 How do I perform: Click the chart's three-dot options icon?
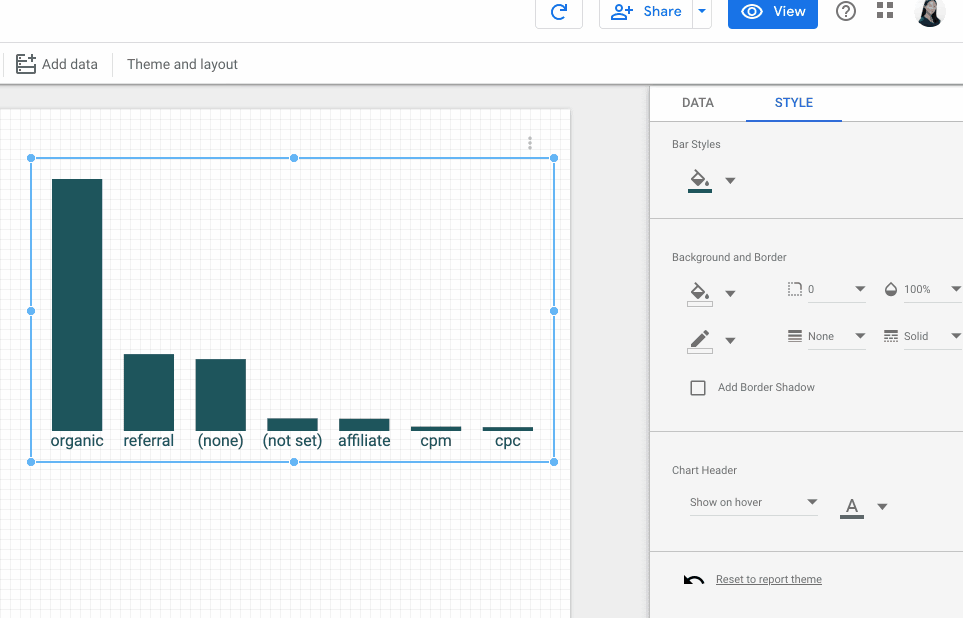[530, 143]
